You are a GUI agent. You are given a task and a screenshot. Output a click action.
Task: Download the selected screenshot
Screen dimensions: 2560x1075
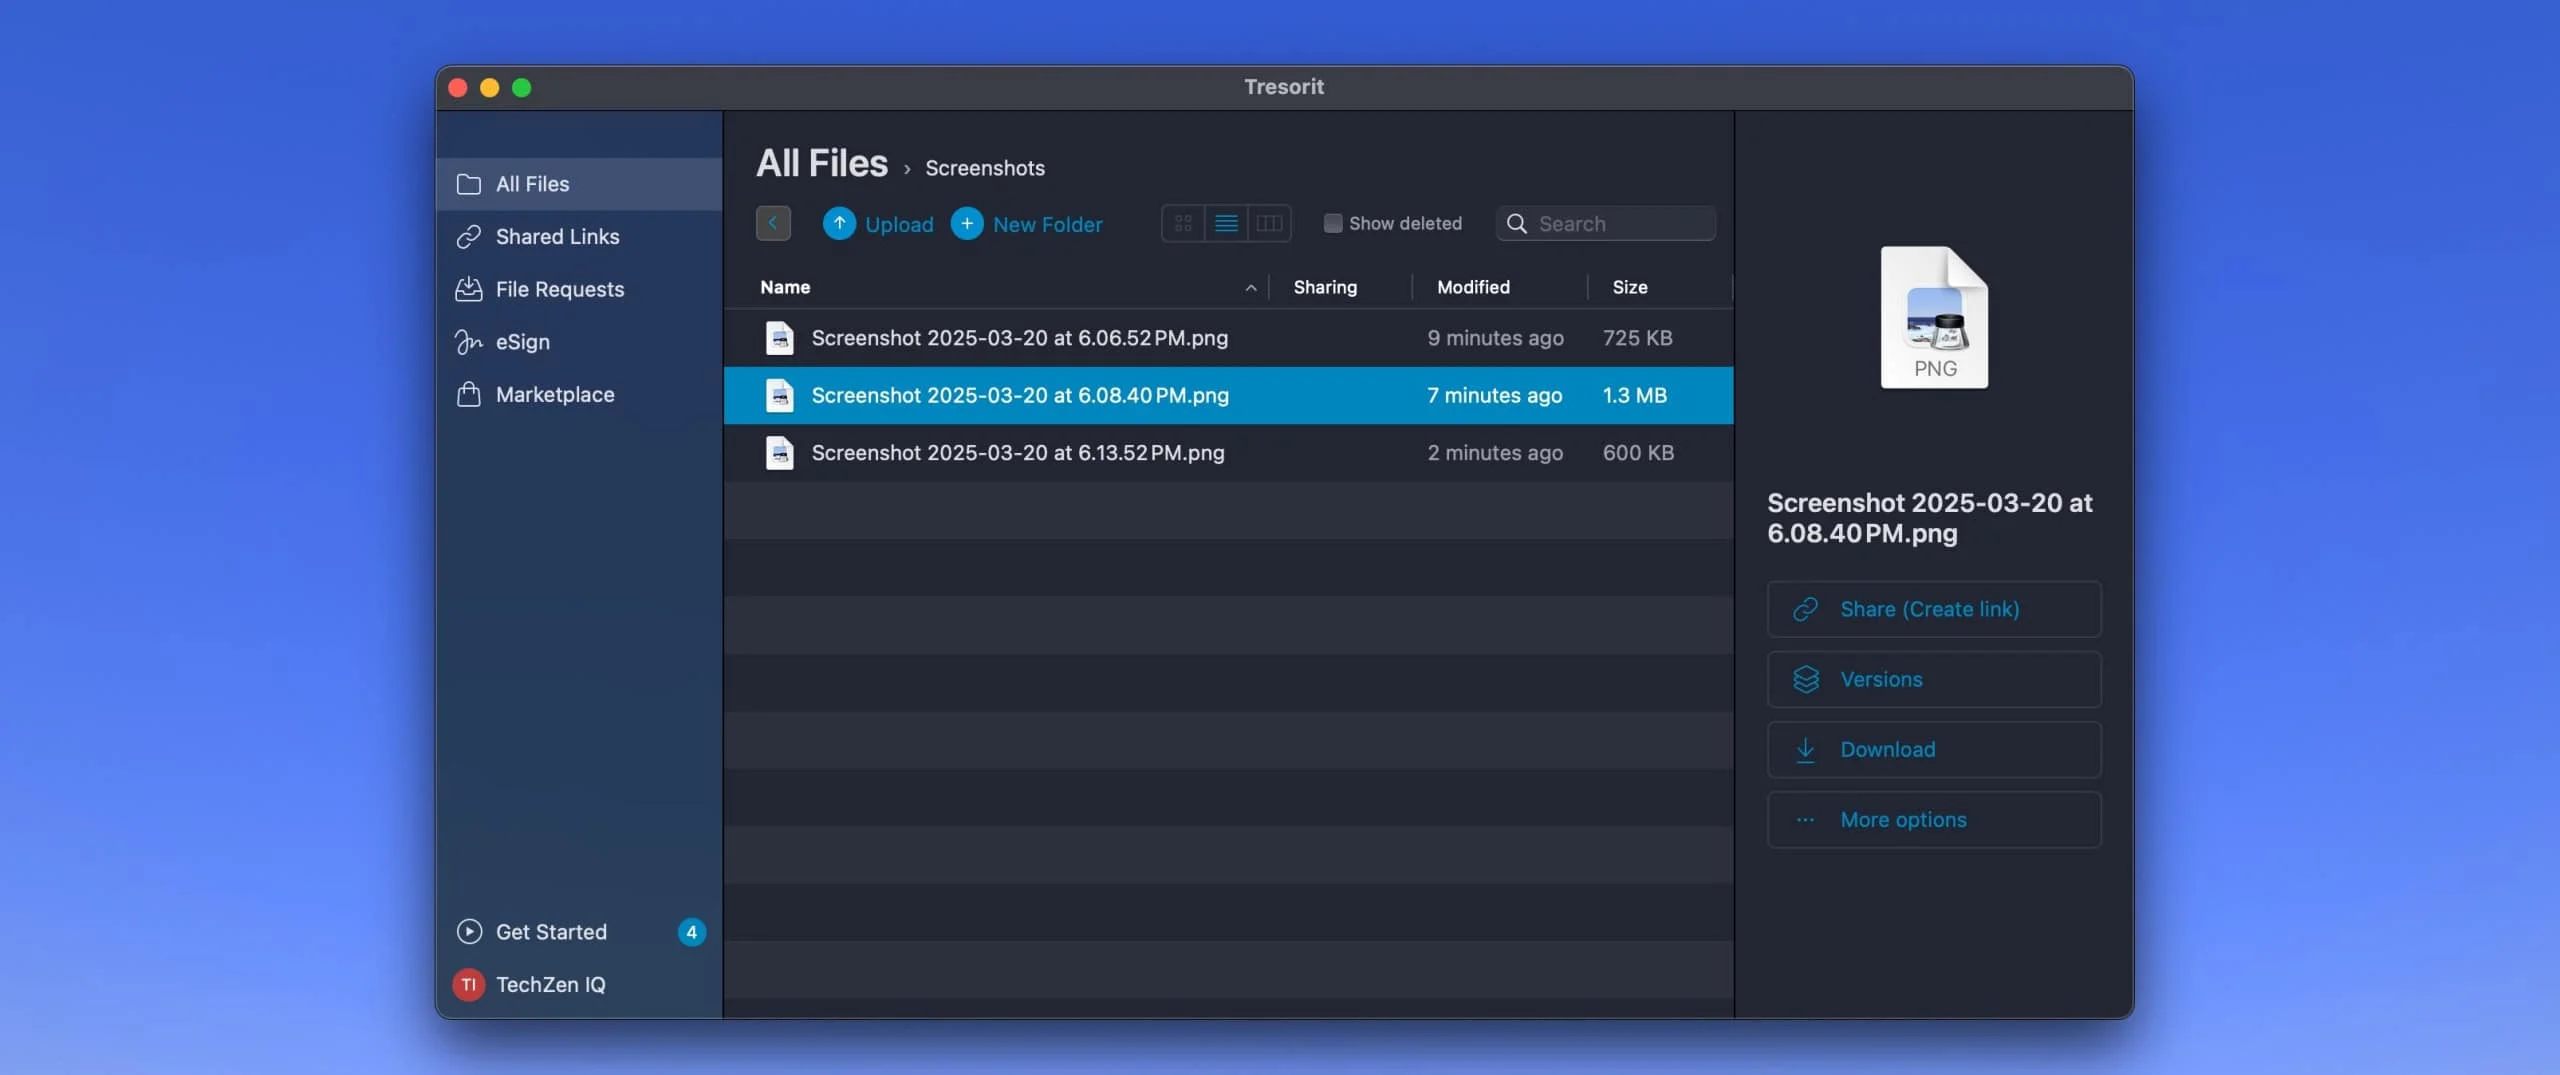coord(1932,749)
